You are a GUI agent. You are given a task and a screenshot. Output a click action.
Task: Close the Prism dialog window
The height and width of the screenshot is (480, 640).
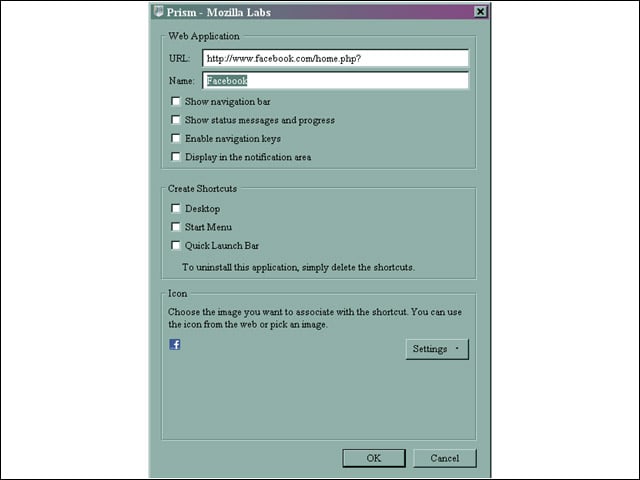click(480, 12)
